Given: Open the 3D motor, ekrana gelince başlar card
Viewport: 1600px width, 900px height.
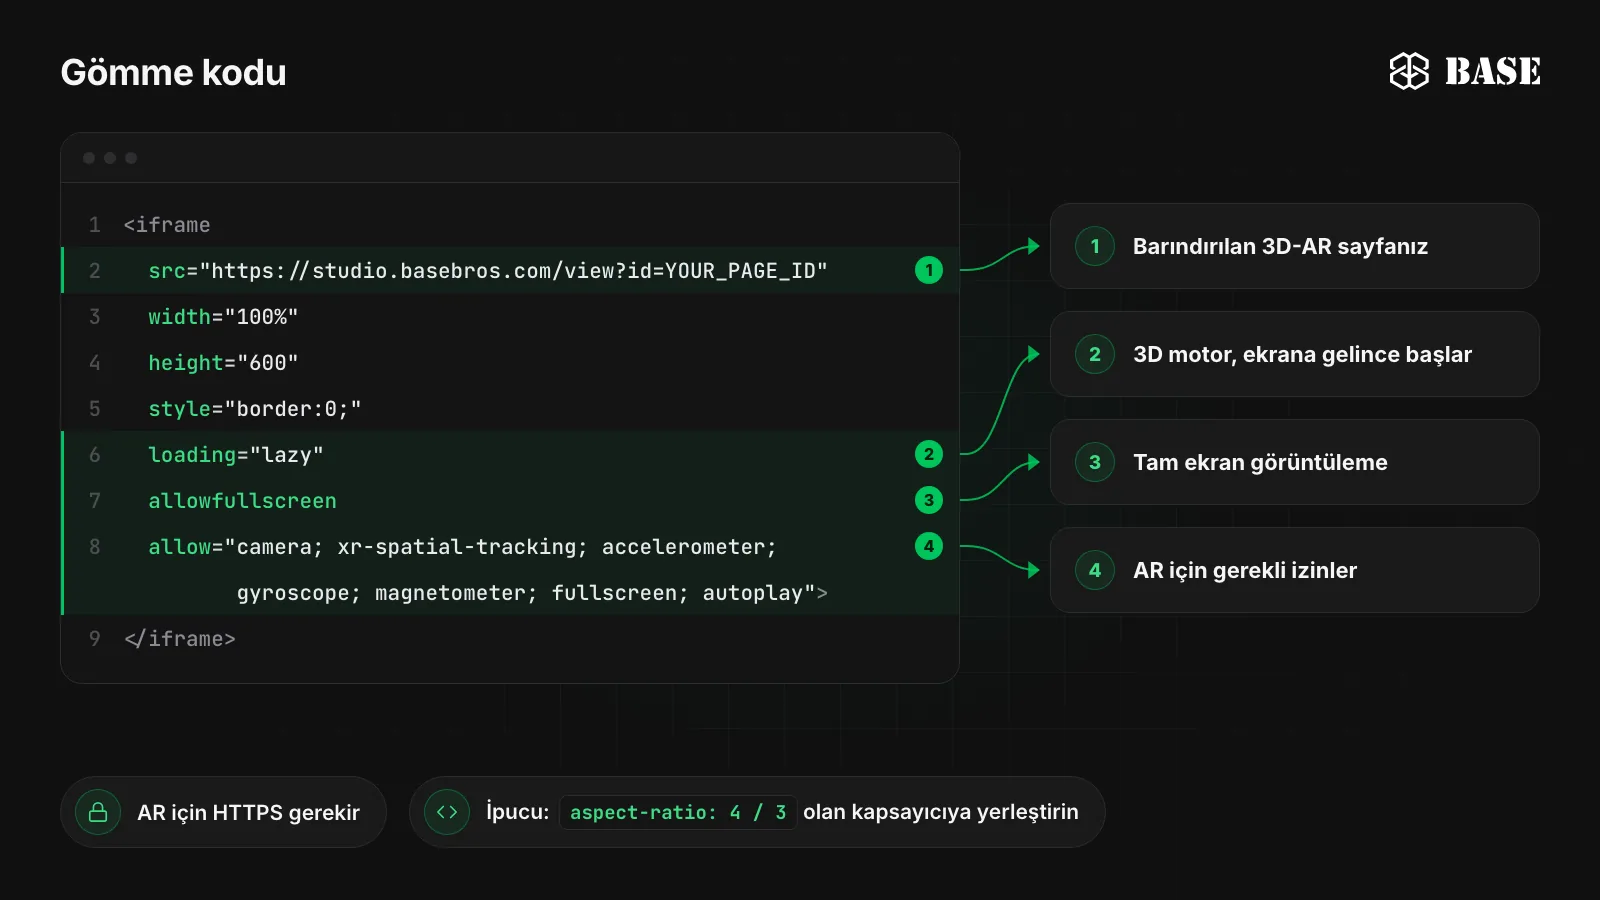Looking at the screenshot, I should click(x=1294, y=354).
